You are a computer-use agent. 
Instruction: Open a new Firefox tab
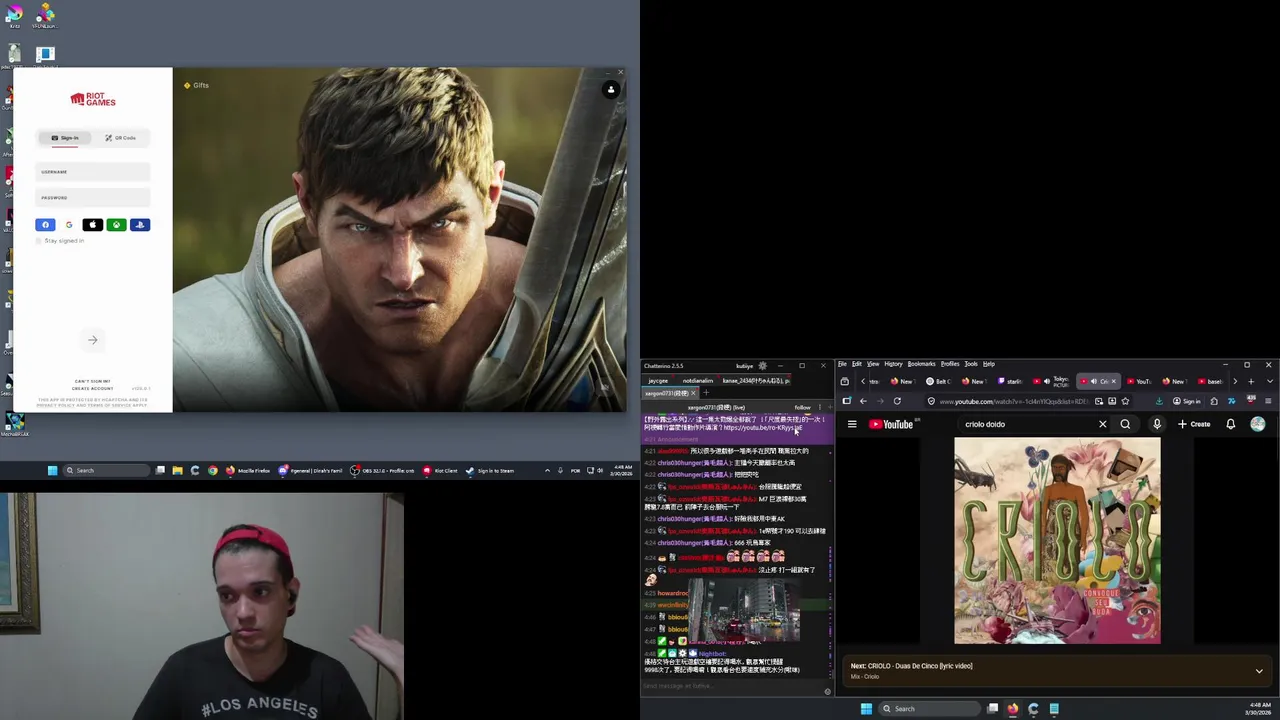1250,381
